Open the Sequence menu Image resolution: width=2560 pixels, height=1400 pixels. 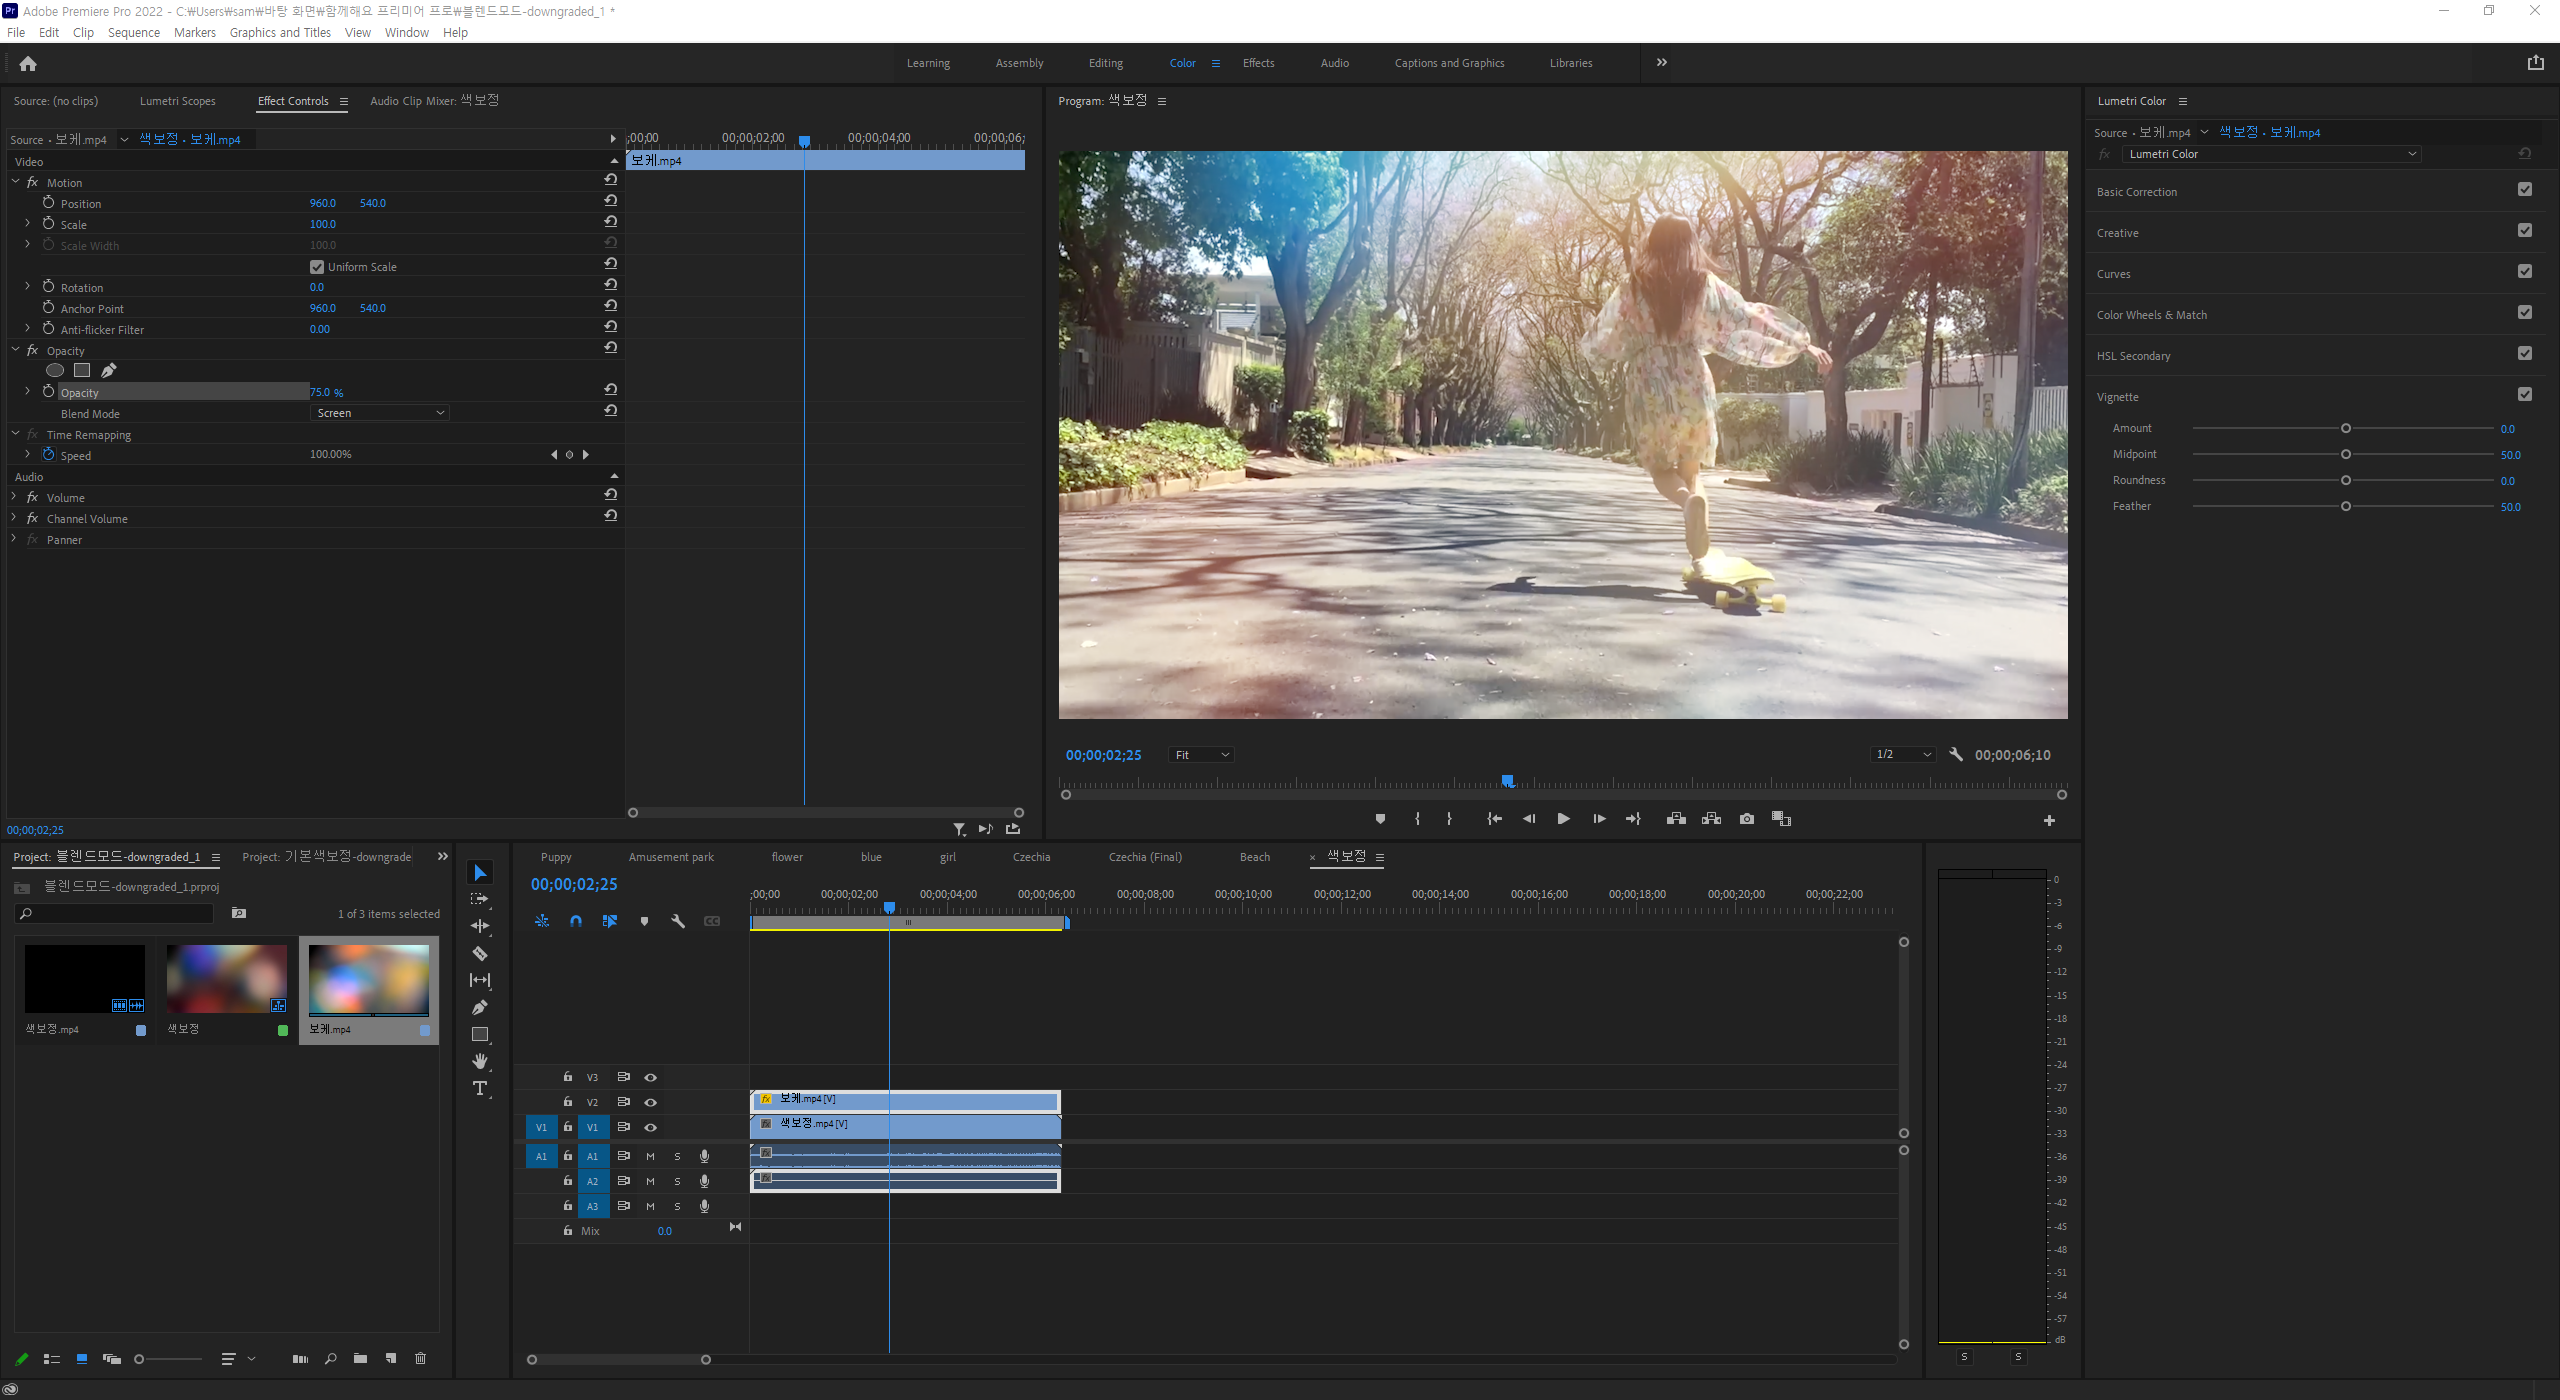(133, 33)
